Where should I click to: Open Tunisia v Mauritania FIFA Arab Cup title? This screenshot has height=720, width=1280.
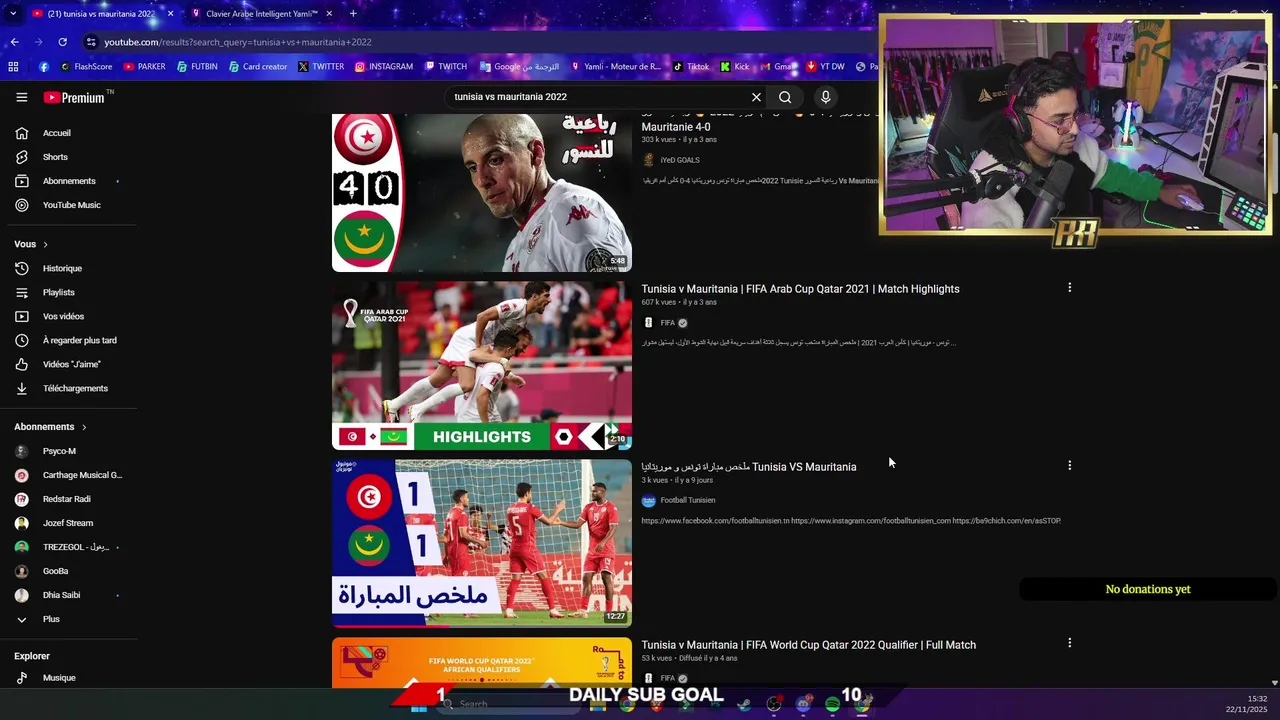pyautogui.click(x=800, y=289)
